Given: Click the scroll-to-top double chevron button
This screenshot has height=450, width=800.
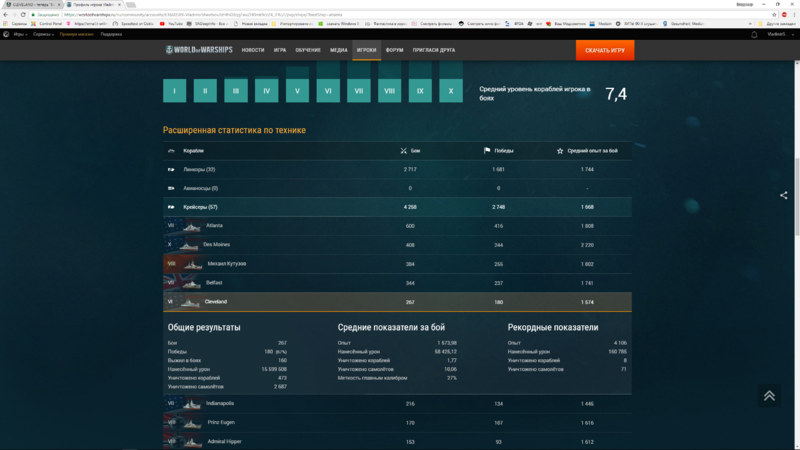Looking at the screenshot, I should (768, 395).
